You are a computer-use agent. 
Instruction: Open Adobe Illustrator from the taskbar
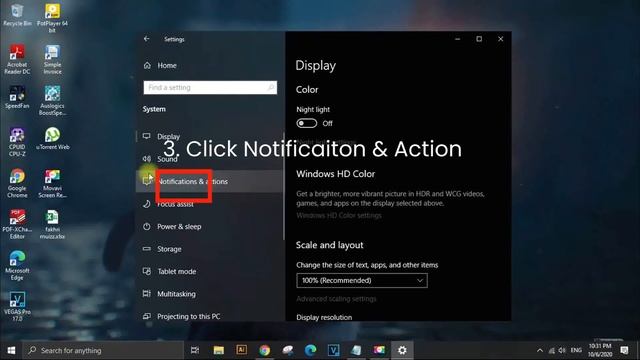(241, 350)
